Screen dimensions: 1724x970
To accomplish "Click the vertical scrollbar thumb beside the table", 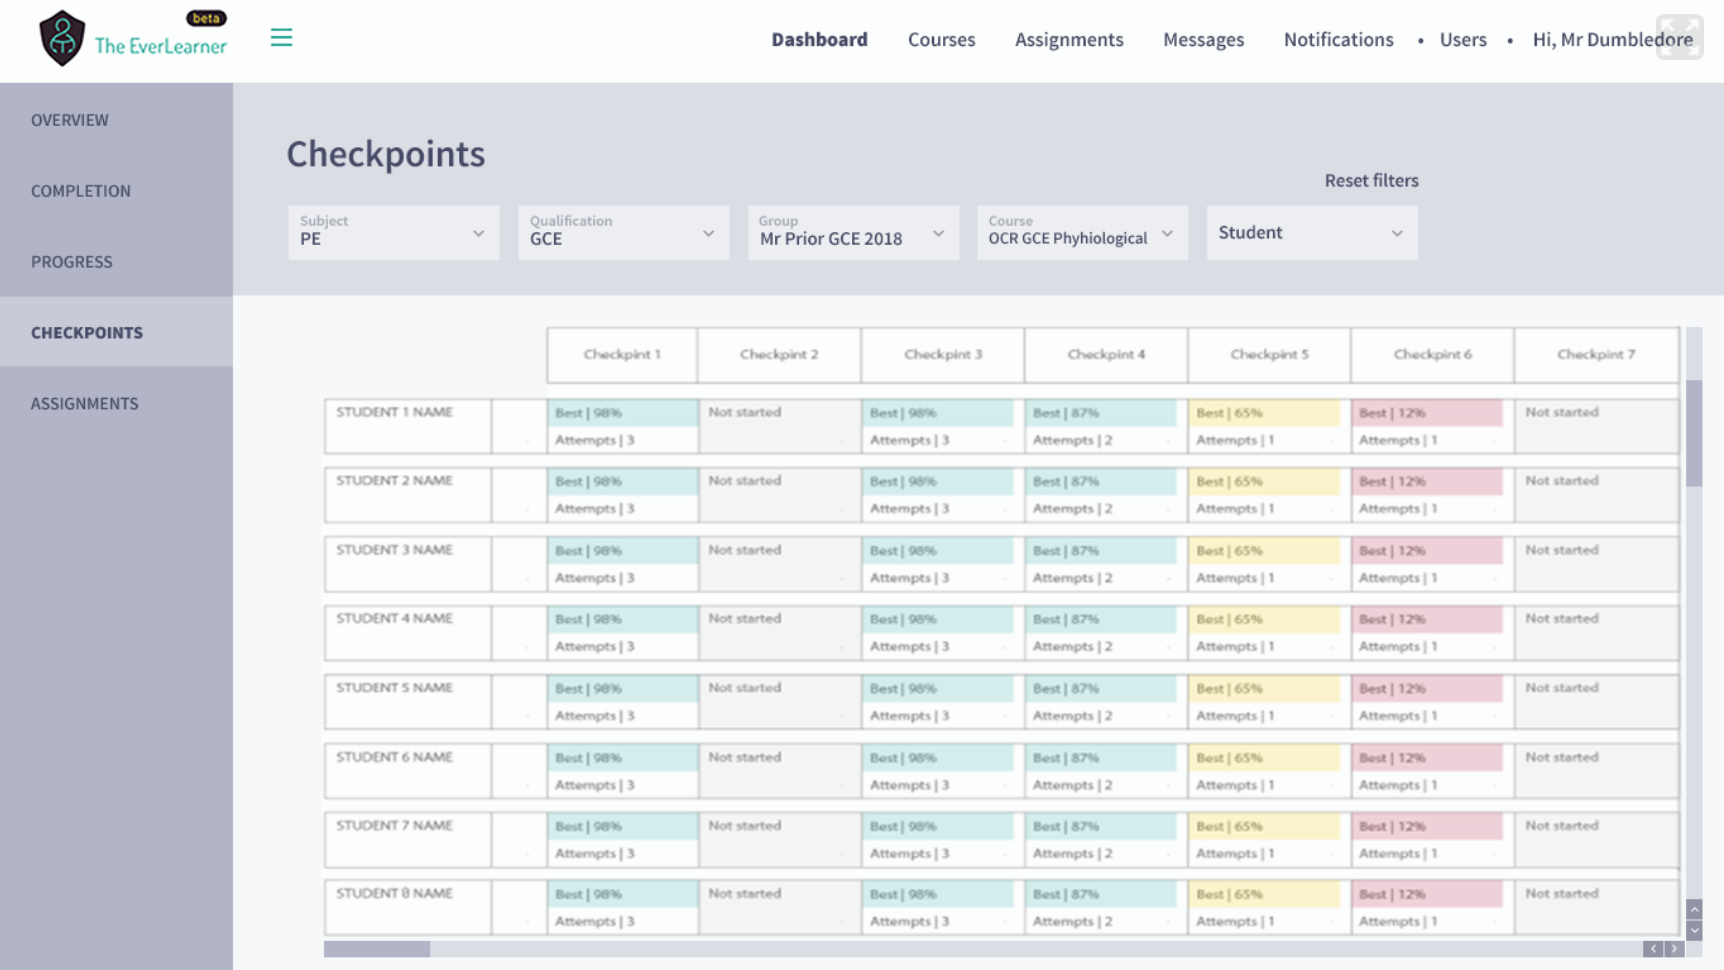I will pos(1694,432).
